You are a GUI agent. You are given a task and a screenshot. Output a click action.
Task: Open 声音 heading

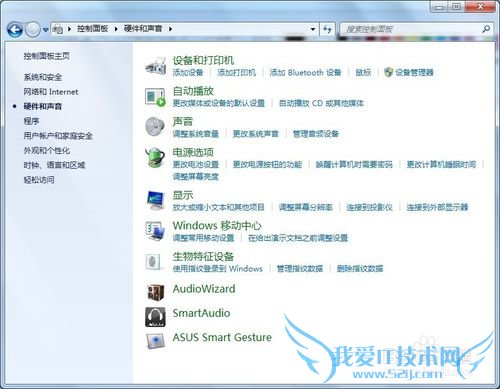[183, 121]
